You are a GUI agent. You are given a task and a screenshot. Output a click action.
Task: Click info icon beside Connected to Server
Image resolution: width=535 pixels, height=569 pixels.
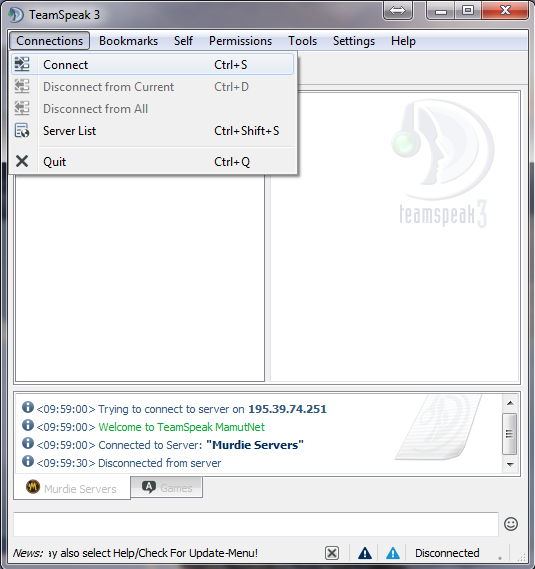pyautogui.click(x=28, y=443)
